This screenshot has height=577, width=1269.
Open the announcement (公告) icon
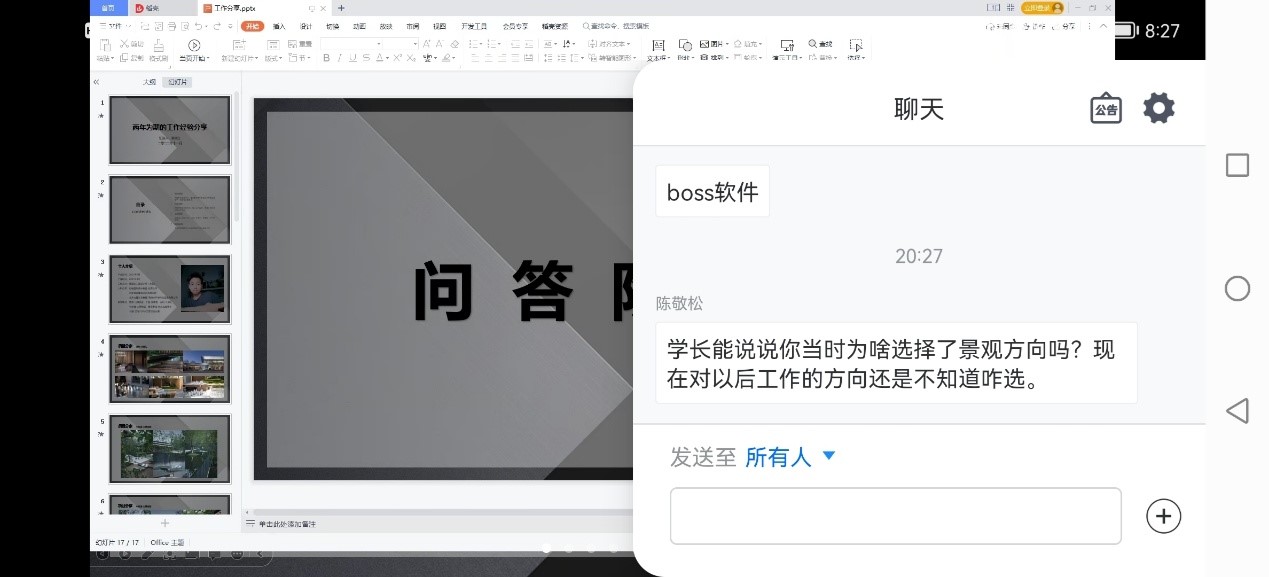(1105, 109)
